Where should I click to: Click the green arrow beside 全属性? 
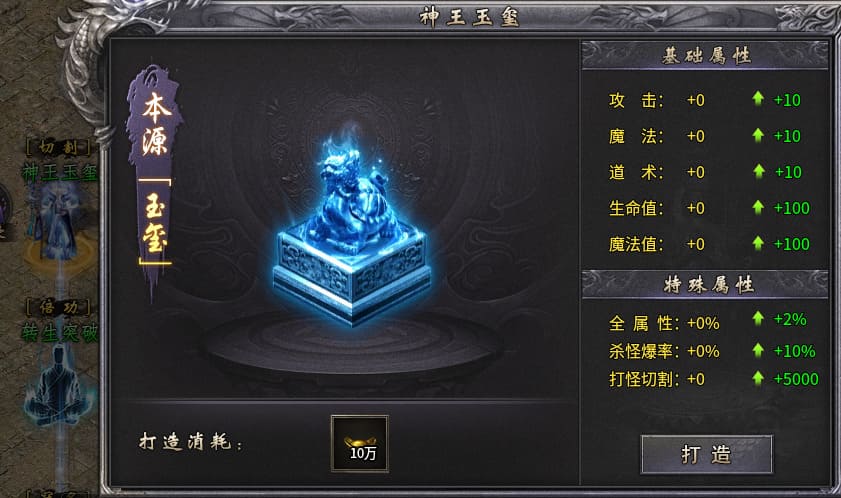point(758,319)
